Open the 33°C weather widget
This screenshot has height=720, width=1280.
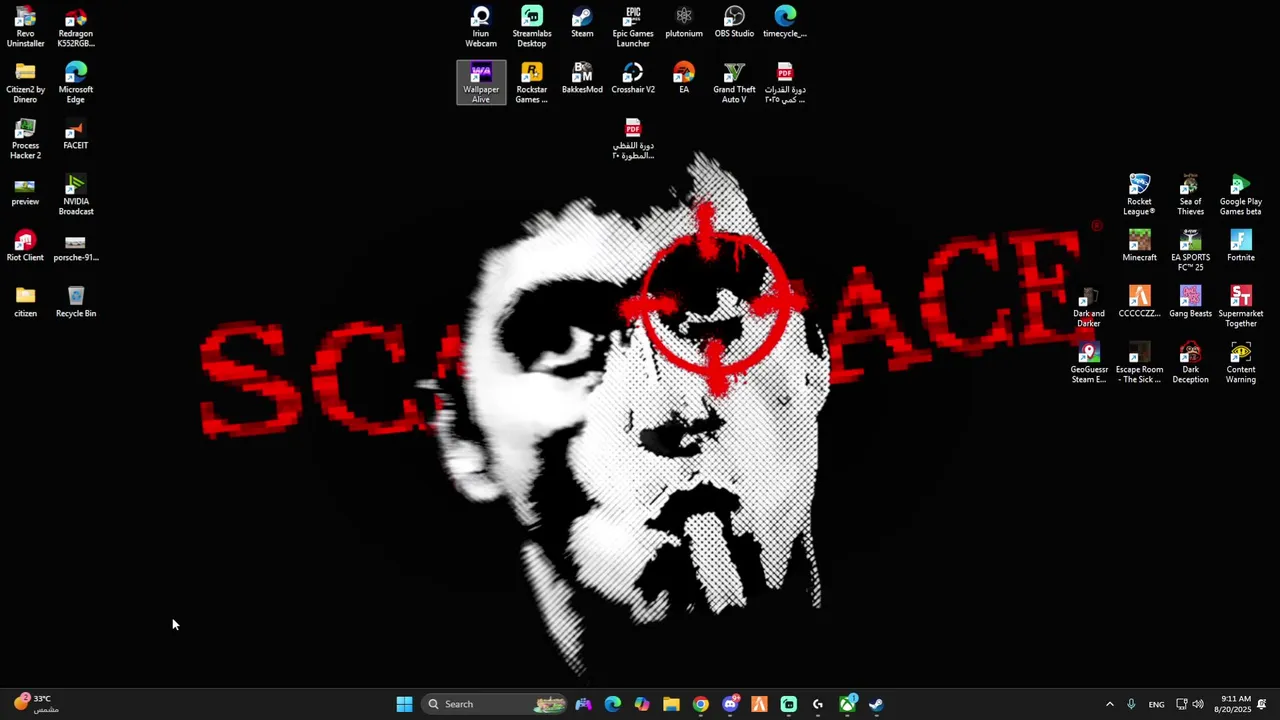click(x=36, y=704)
